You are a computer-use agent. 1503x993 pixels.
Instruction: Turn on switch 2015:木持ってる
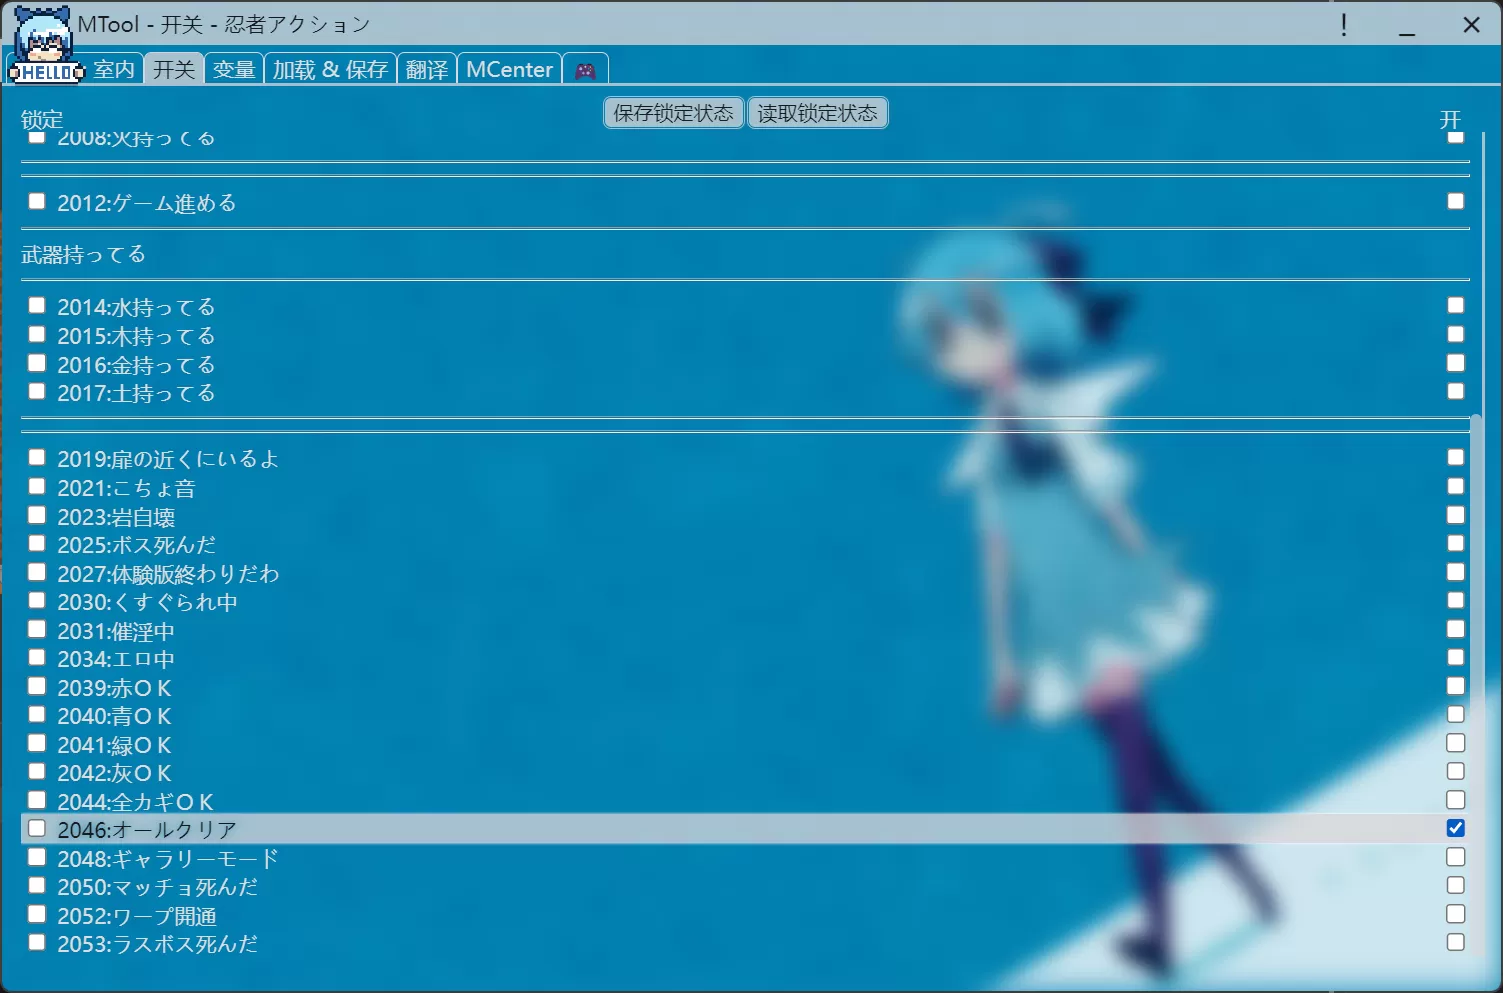(1456, 334)
